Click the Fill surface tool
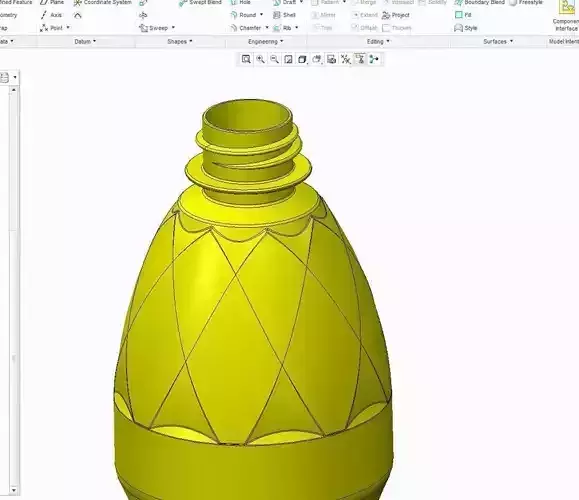579x500 pixels. tap(463, 15)
